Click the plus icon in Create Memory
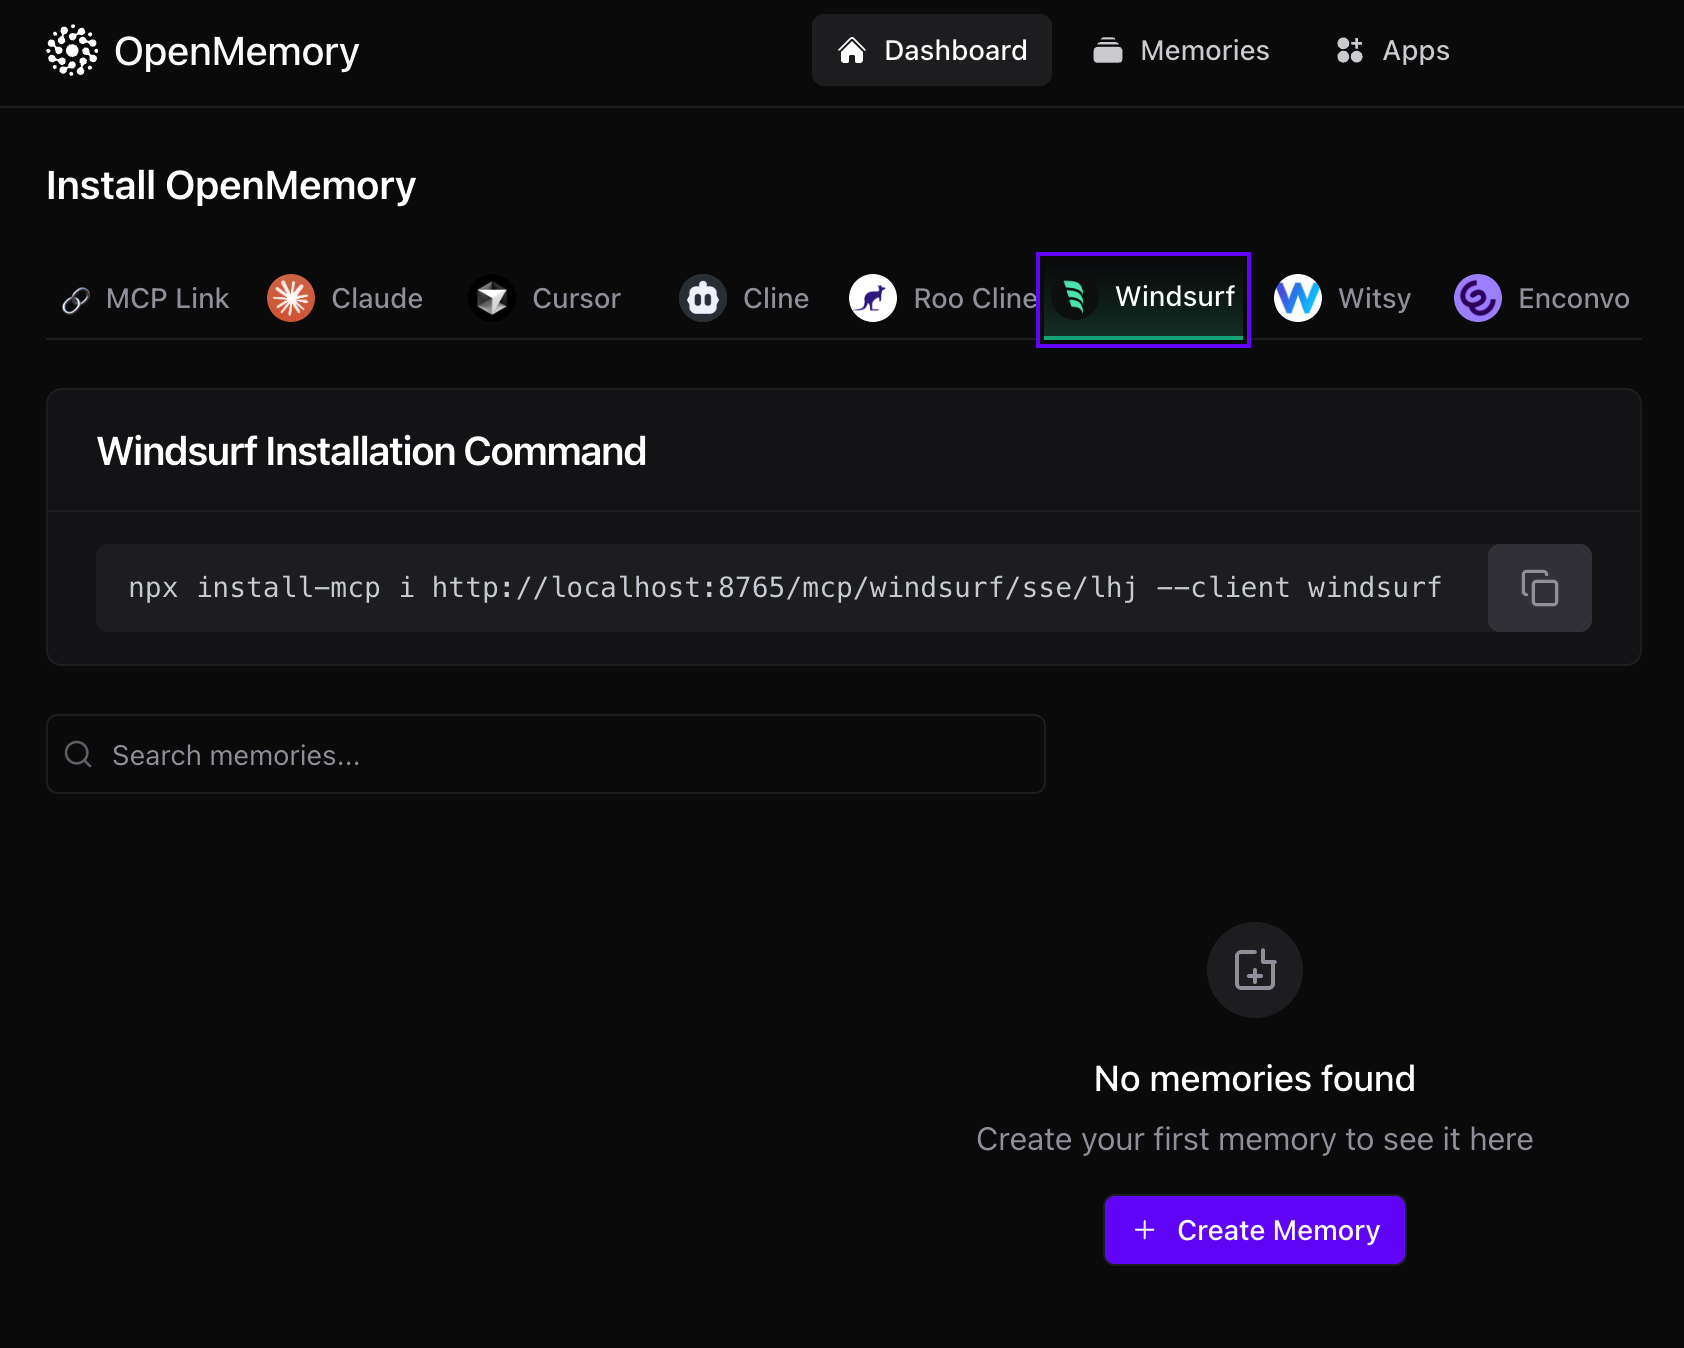 tap(1145, 1230)
